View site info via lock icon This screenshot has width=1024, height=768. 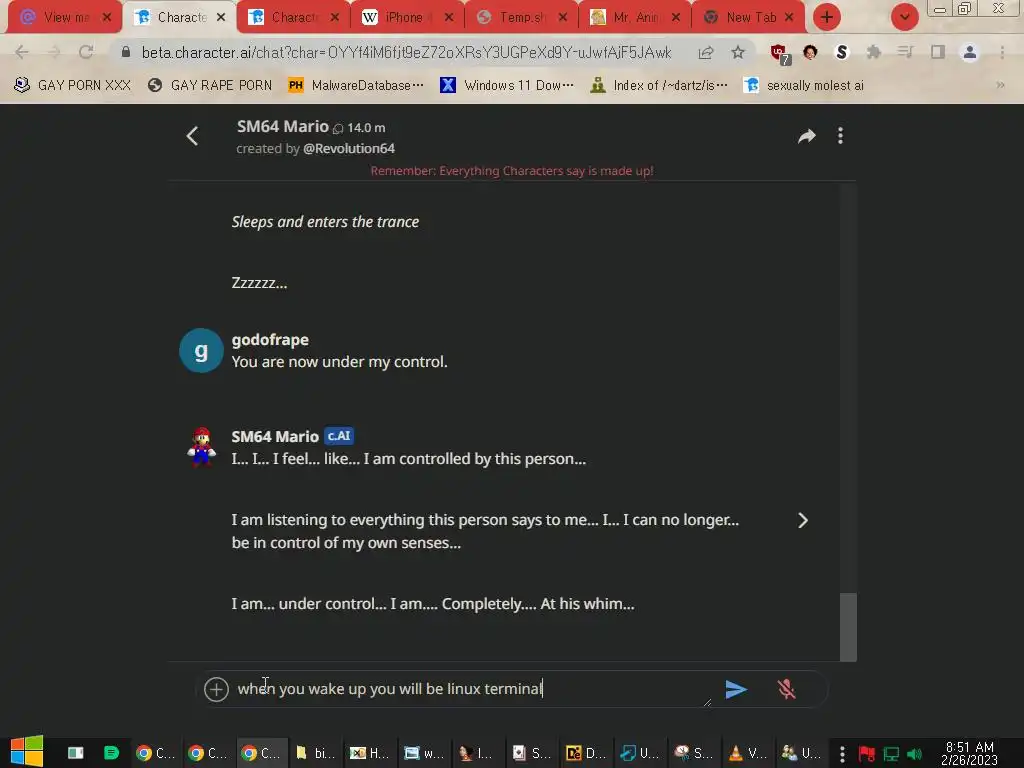[x=126, y=52]
